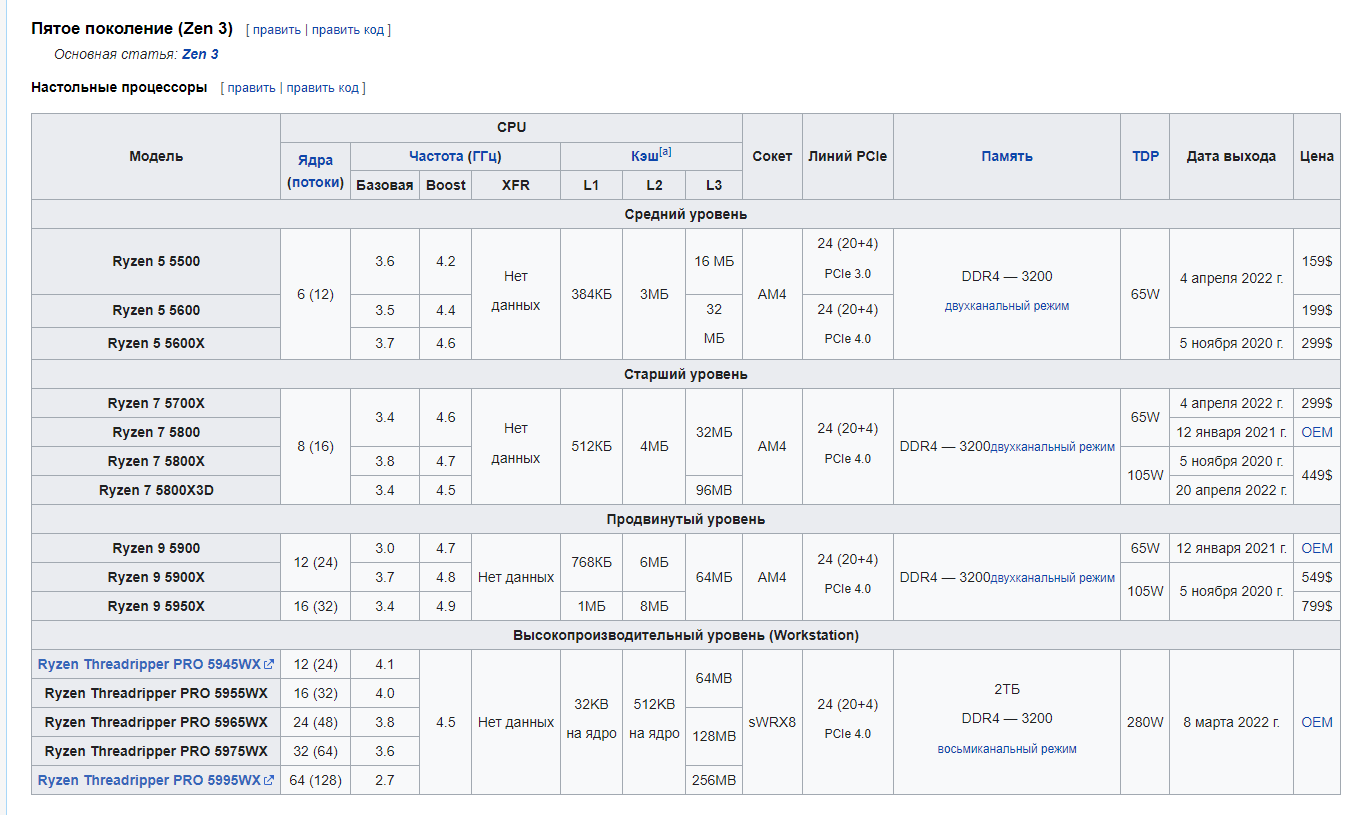
Task: Select the Ryzen 7 5800 model cell
Action: tap(156, 432)
